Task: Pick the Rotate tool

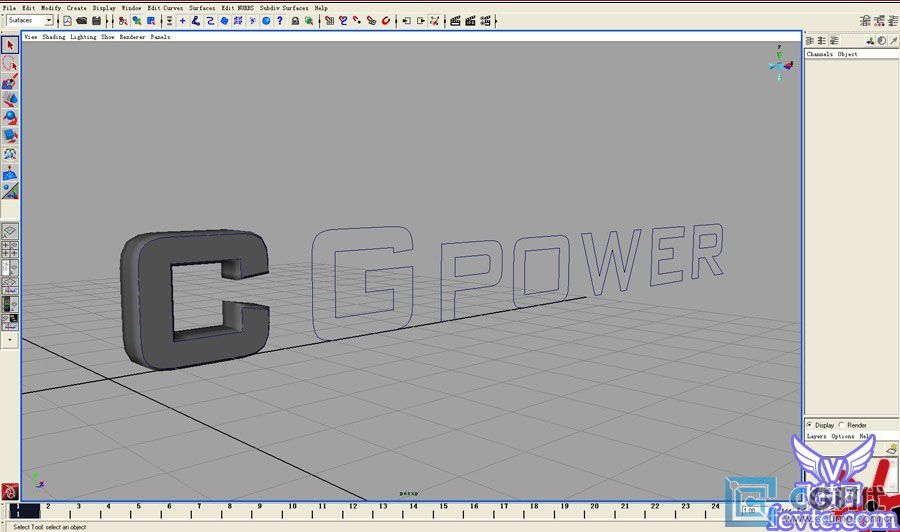Action: click(x=10, y=118)
